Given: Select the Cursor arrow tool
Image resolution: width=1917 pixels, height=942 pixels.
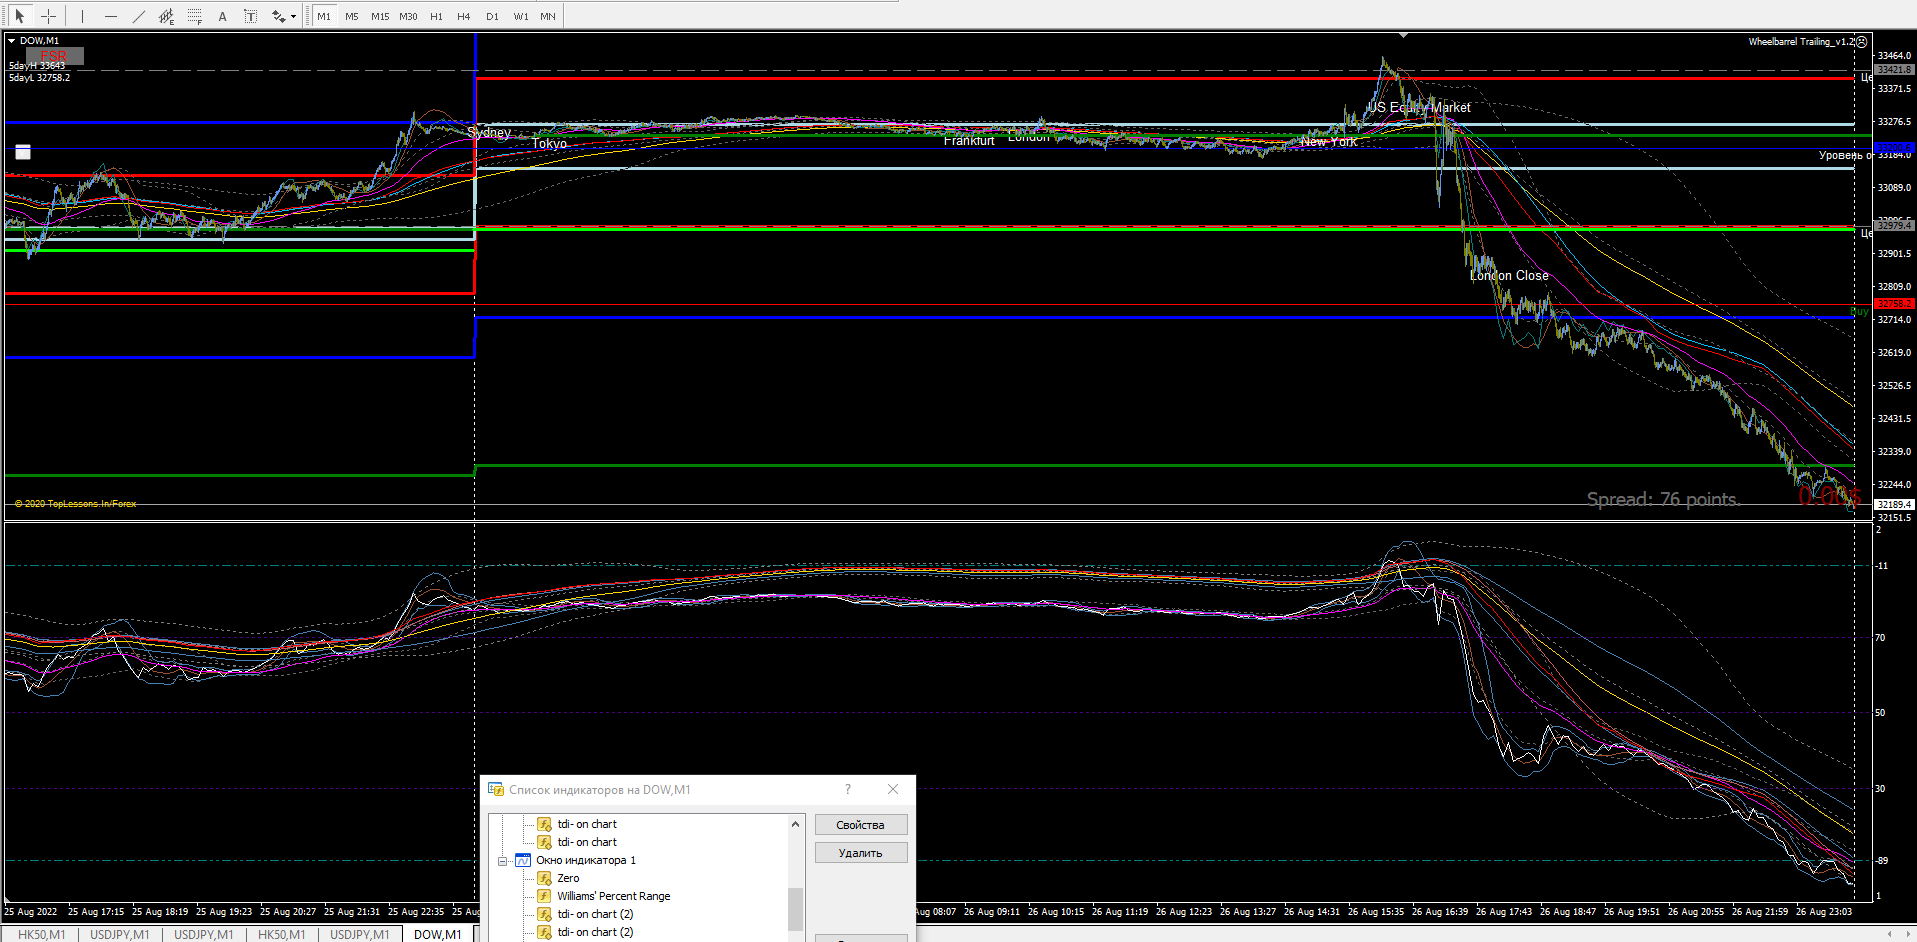Looking at the screenshot, I should (x=19, y=16).
